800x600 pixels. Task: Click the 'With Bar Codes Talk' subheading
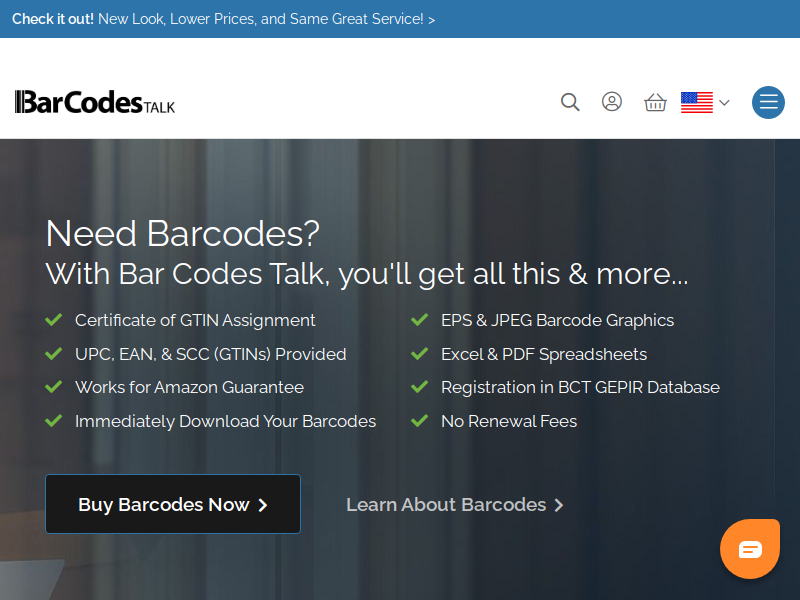(367, 274)
